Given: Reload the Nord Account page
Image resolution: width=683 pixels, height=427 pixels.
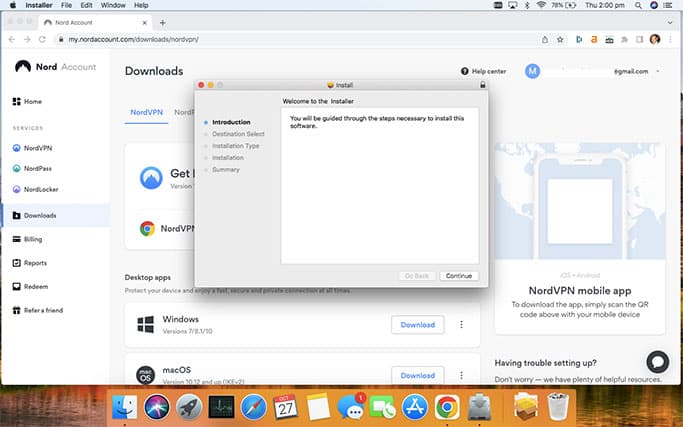Looking at the screenshot, I should click(42, 39).
